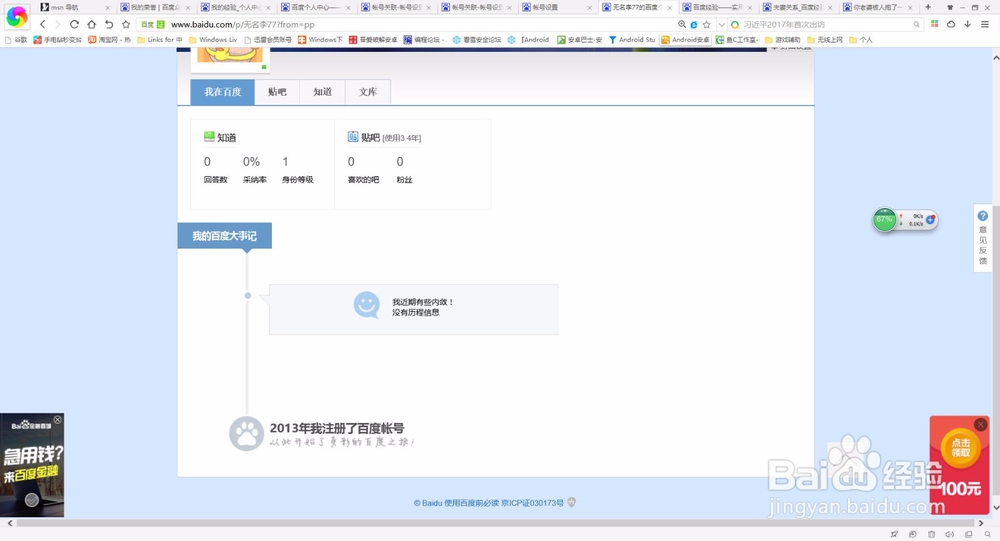Click the zoom magnifier in status bar

pos(987,534)
